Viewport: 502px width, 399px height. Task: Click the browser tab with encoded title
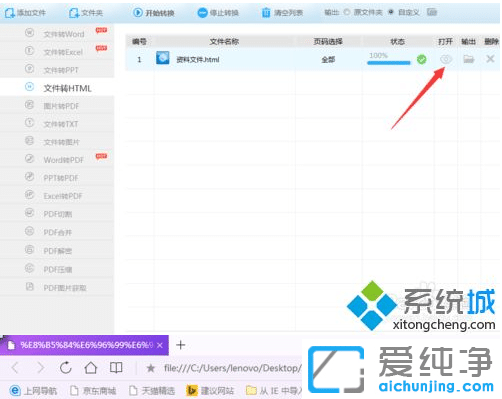(x=84, y=345)
